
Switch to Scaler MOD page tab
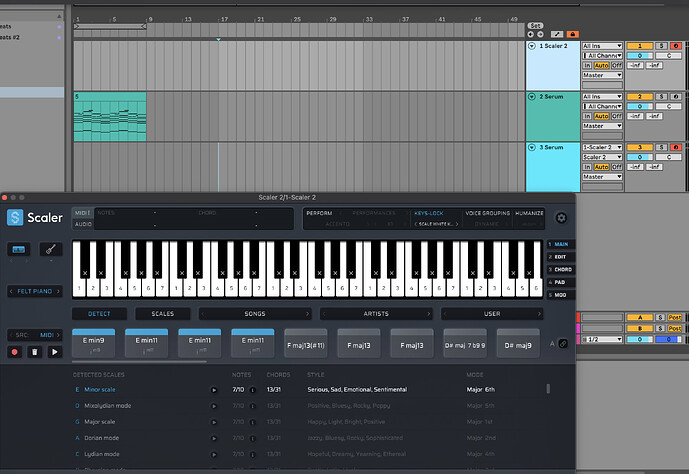tap(561, 295)
